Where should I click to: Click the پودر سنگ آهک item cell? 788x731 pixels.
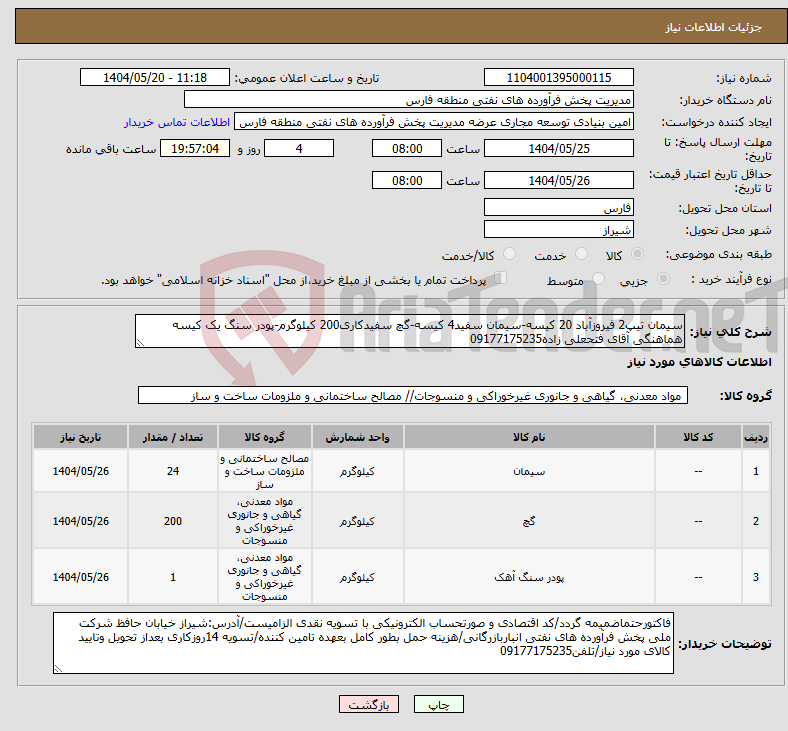529,577
